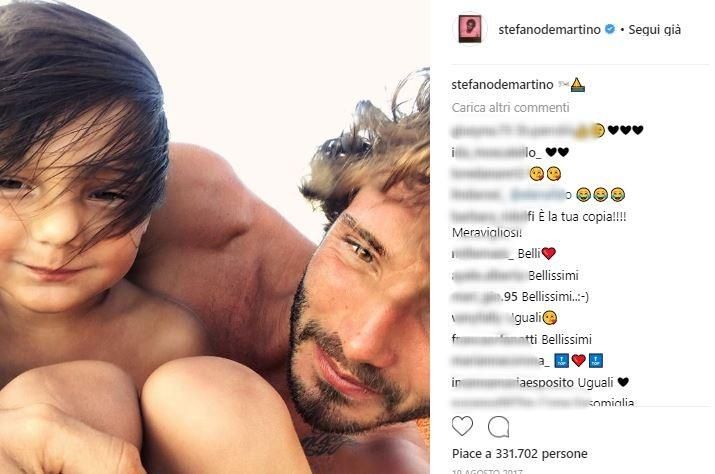Open stefanodemartino's profile picture avatar
Screen dimensions: 715x474
(470, 29)
